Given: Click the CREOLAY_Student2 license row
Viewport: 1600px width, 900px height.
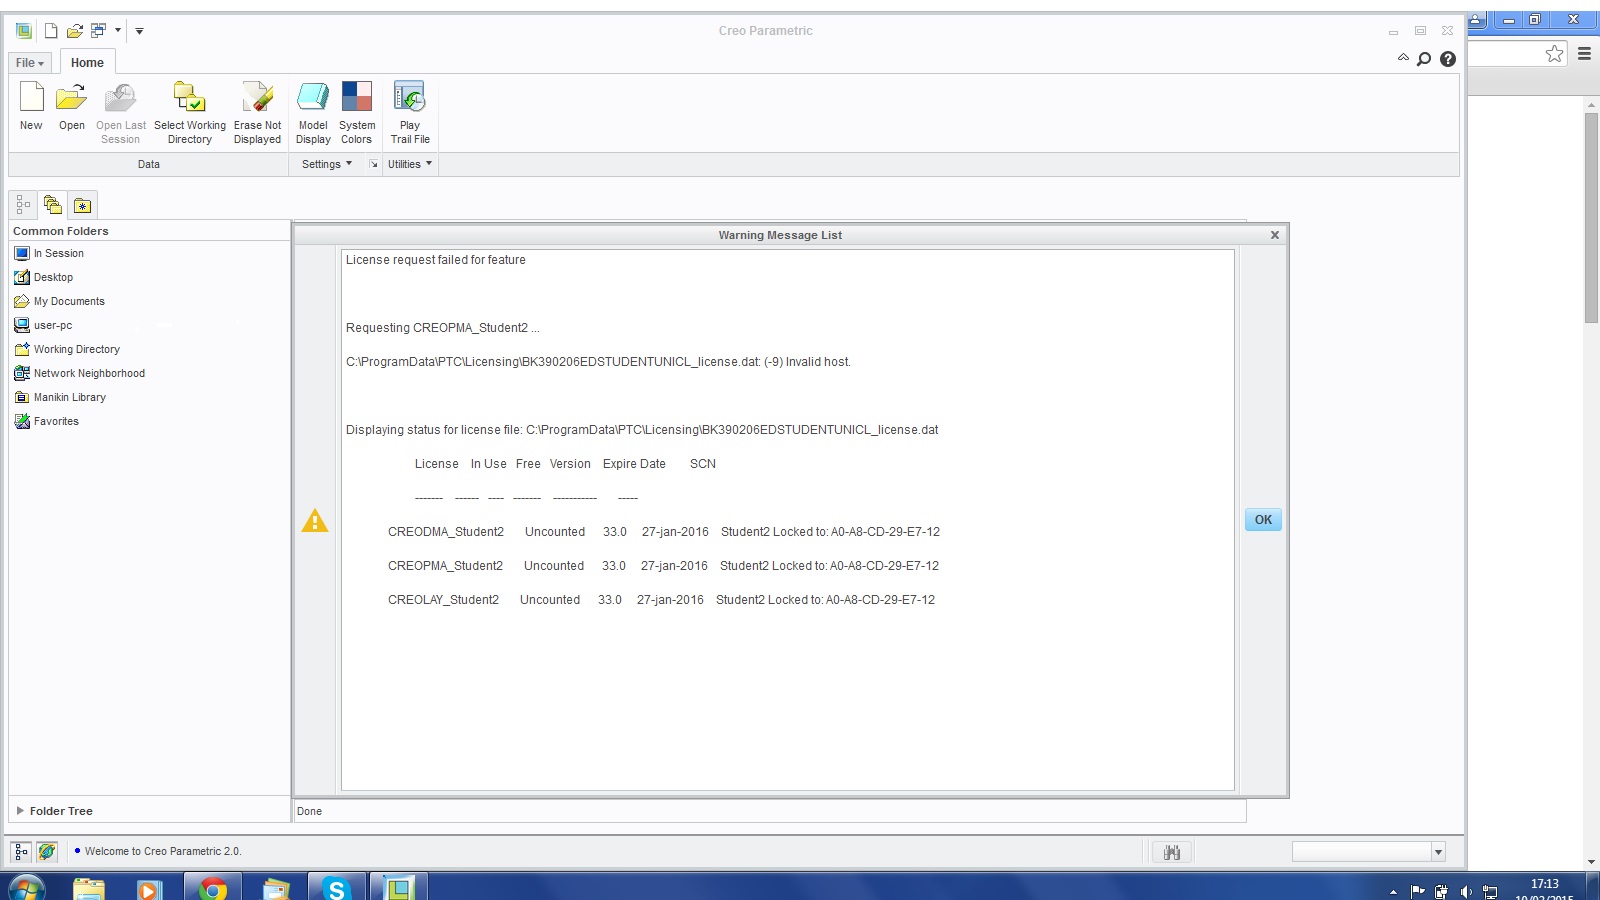Looking at the screenshot, I should tap(661, 600).
